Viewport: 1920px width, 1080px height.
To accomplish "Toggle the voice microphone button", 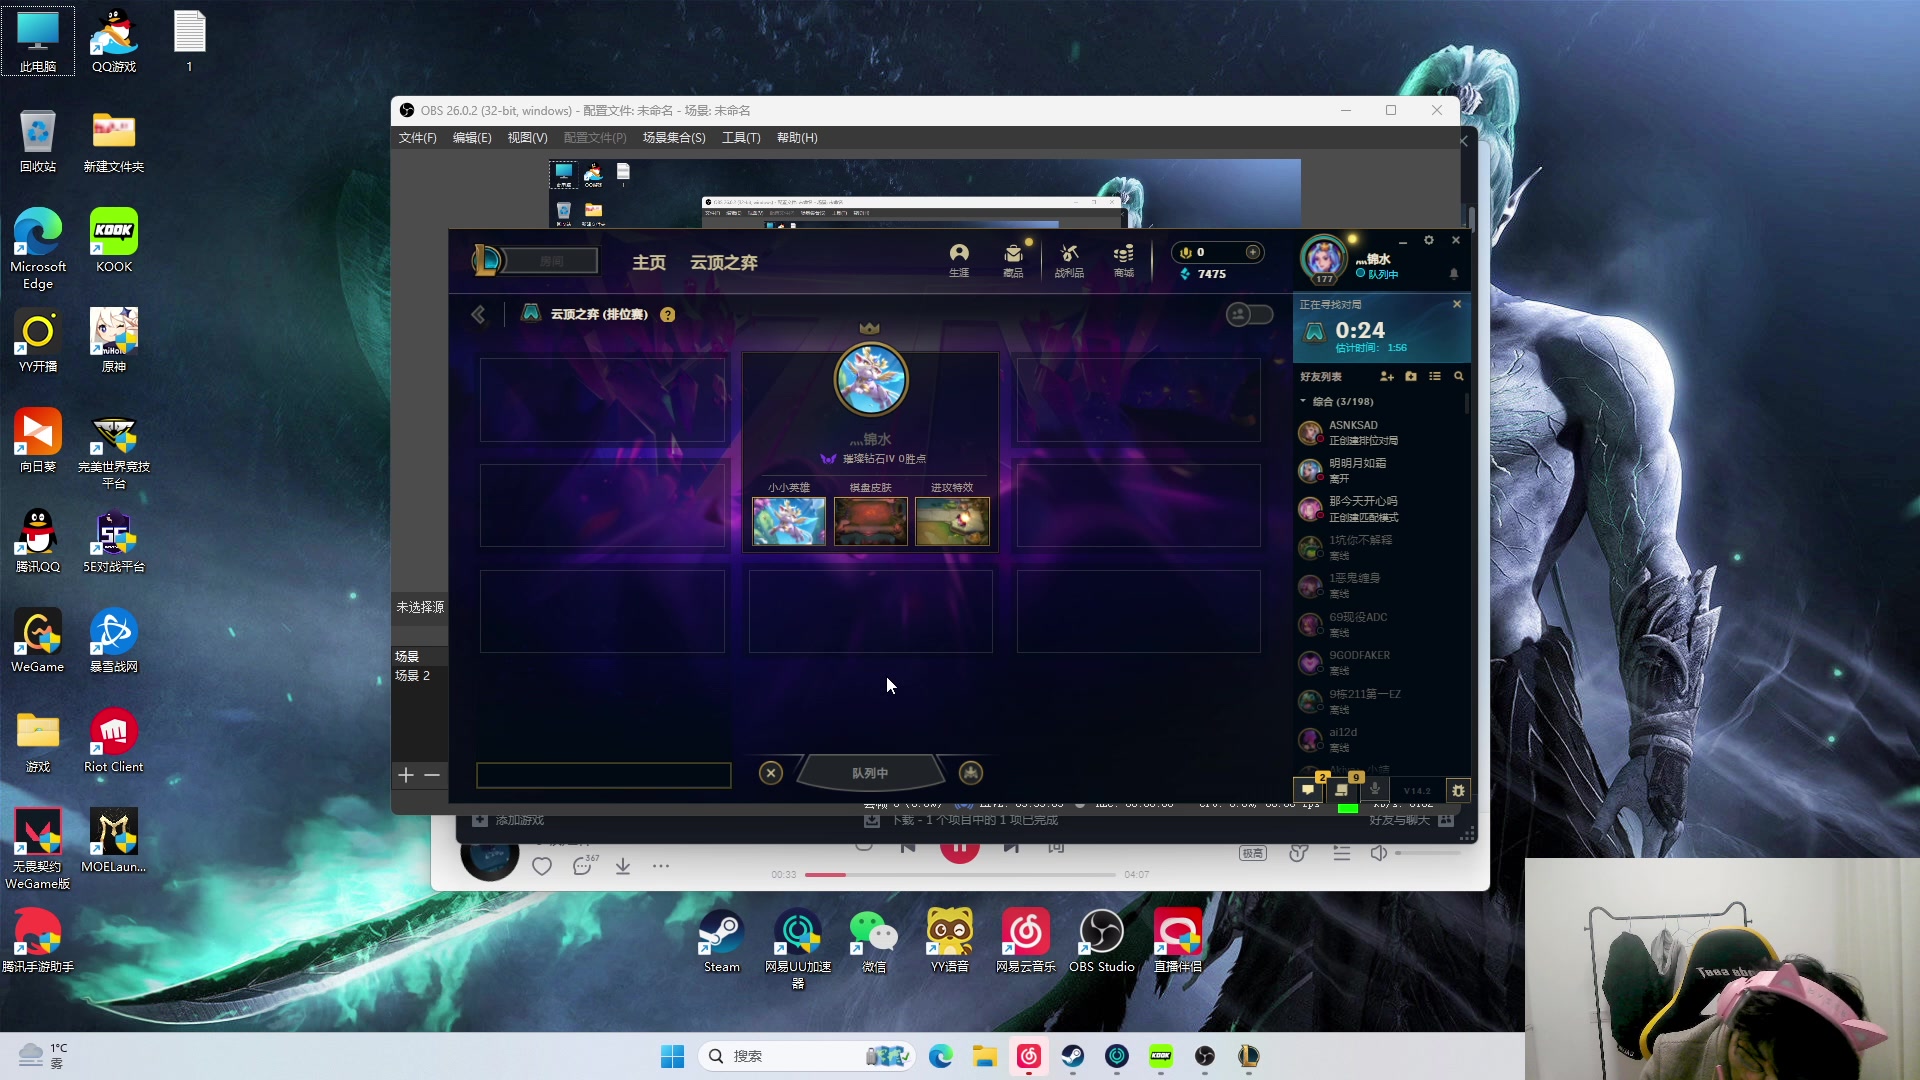I will [x=1375, y=790].
